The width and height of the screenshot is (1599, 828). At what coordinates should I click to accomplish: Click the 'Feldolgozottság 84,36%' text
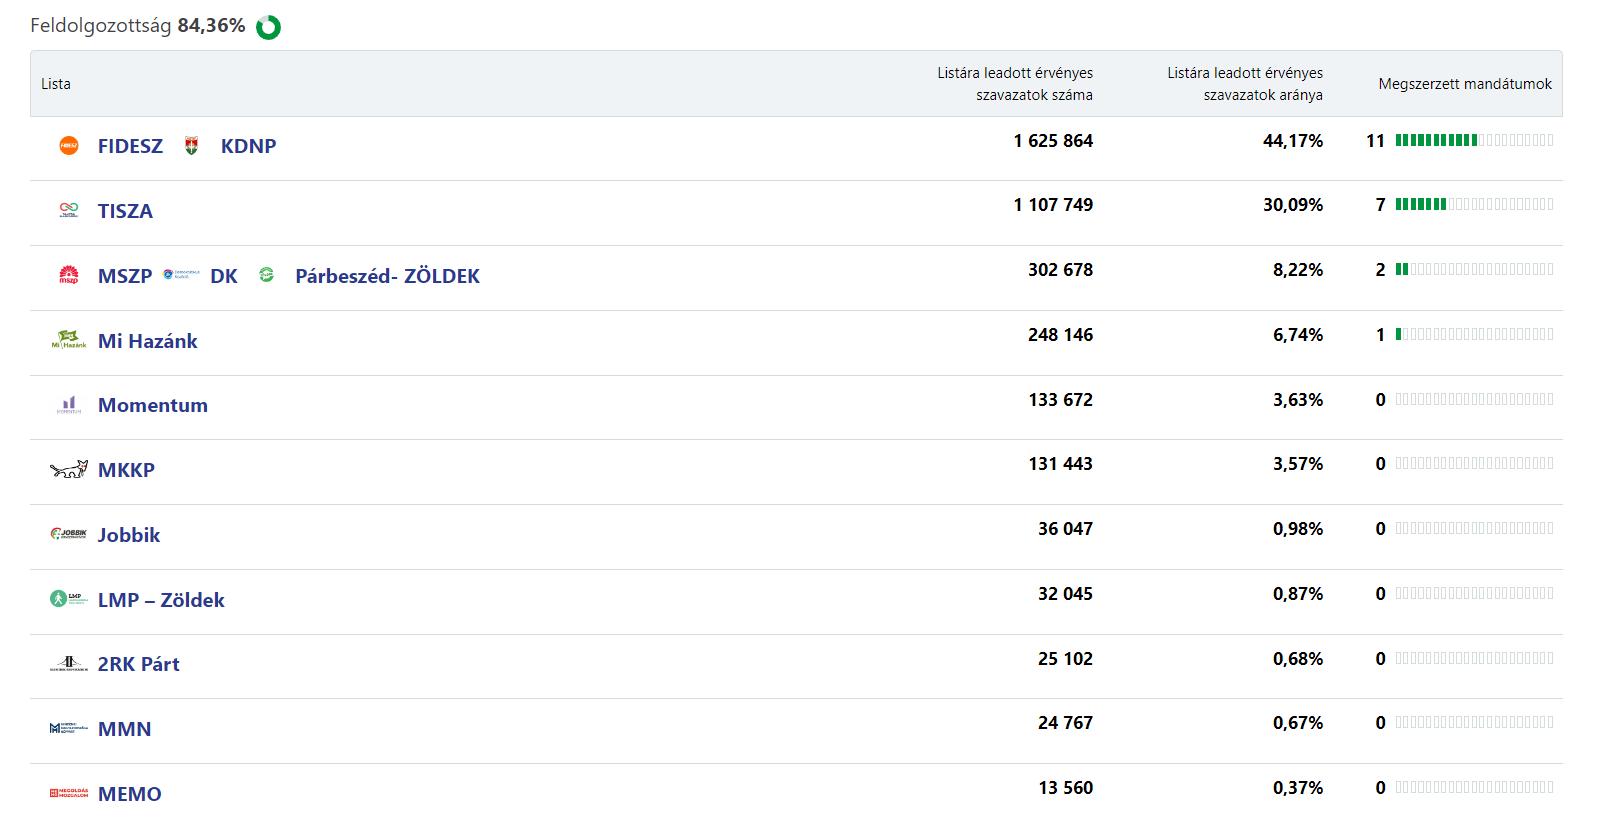tap(138, 26)
